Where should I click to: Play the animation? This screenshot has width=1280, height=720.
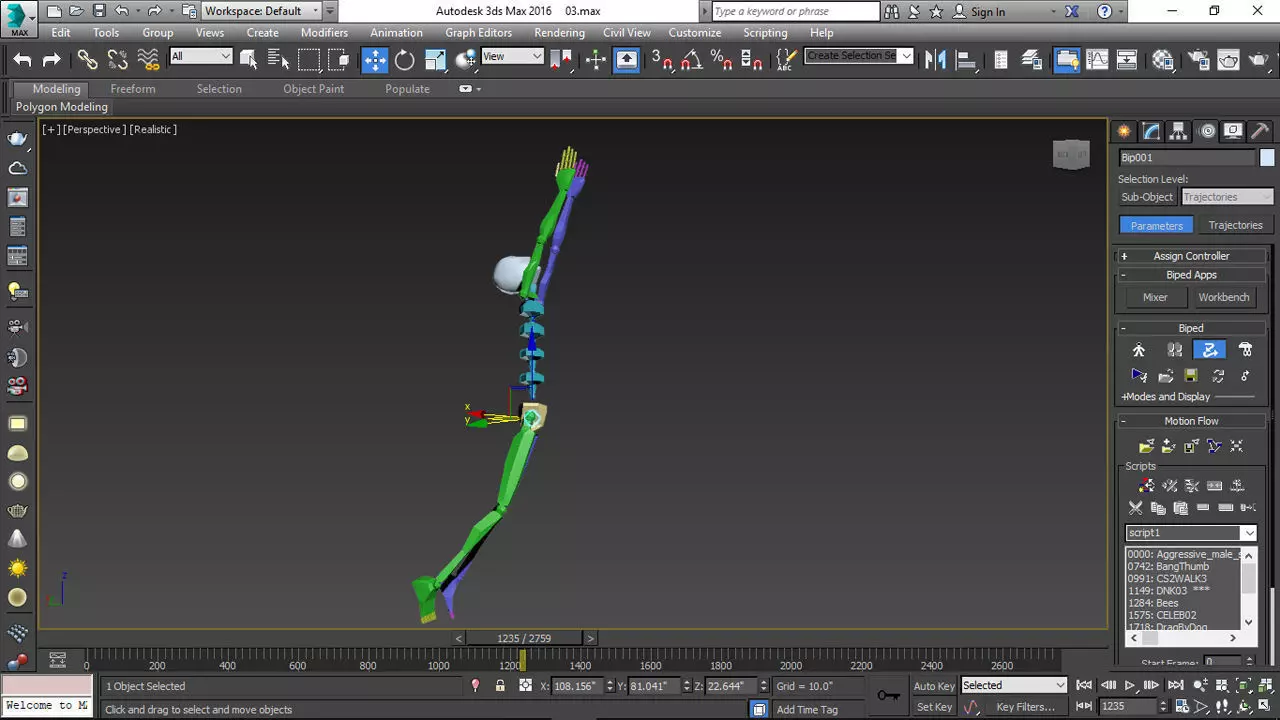[x=1130, y=686]
